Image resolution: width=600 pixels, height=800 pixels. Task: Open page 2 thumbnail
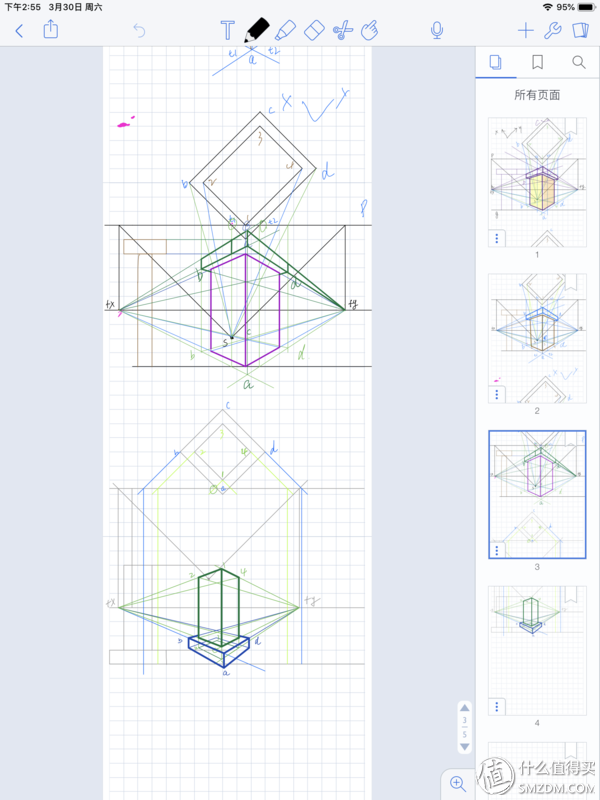coord(537,338)
